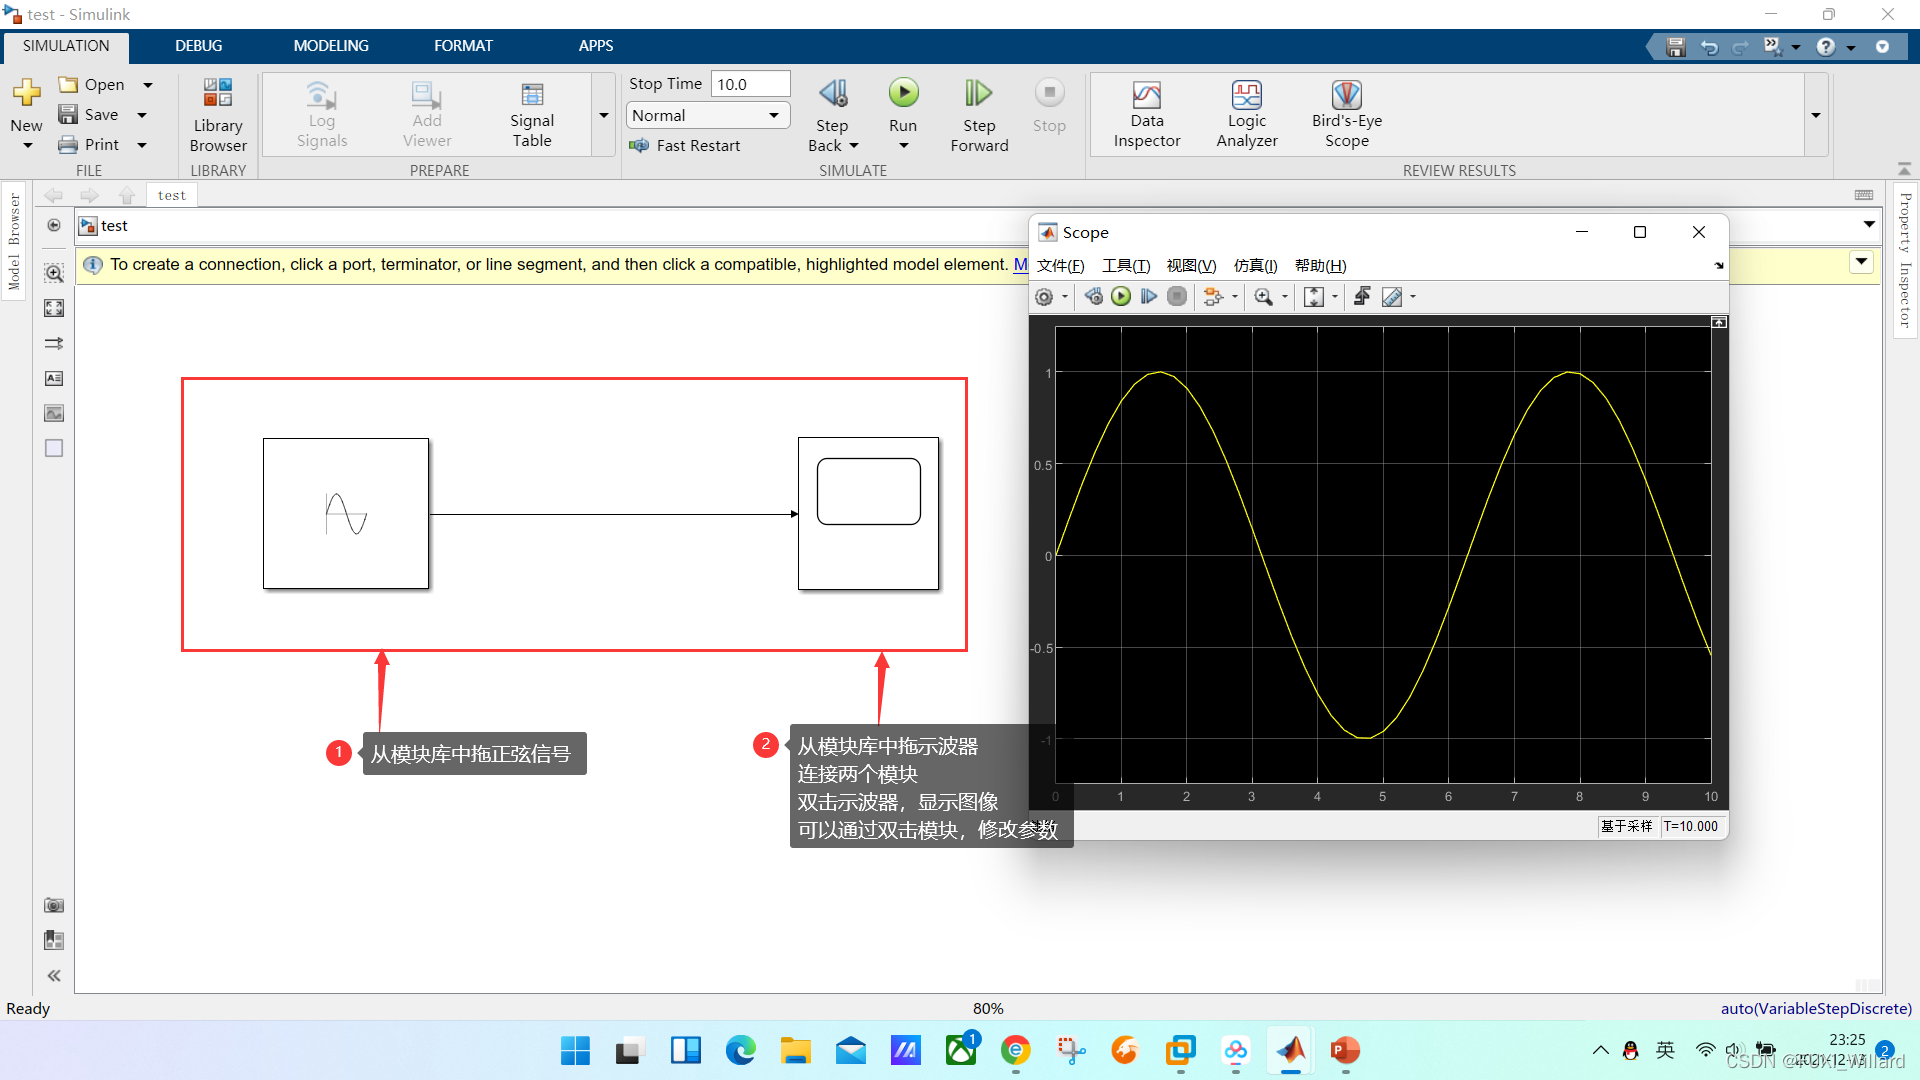
Task: Open the Library Browser
Action: 217,114
